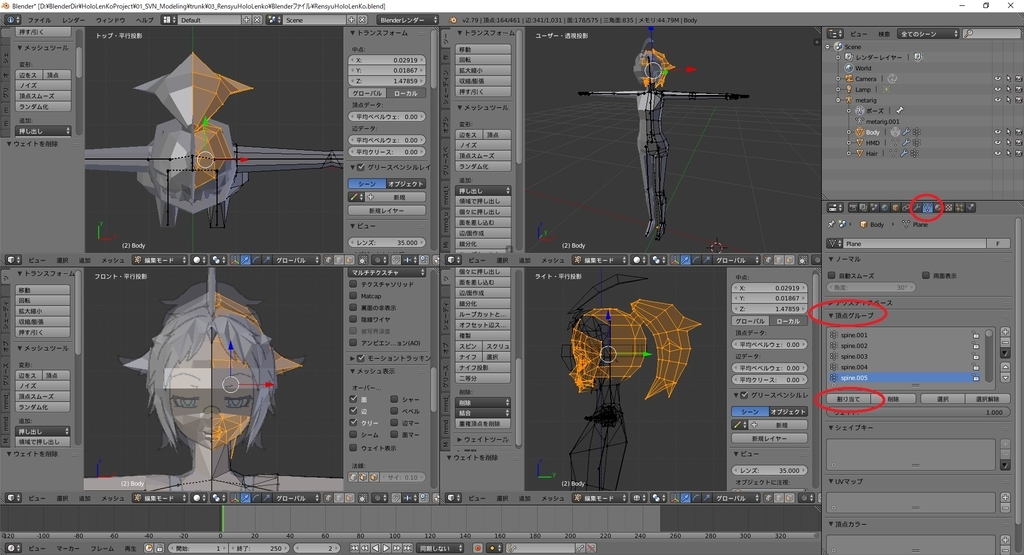Toggle visibility eye for the Hair mesh
The height and width of the screenshot is (555, 1024).
998,153
